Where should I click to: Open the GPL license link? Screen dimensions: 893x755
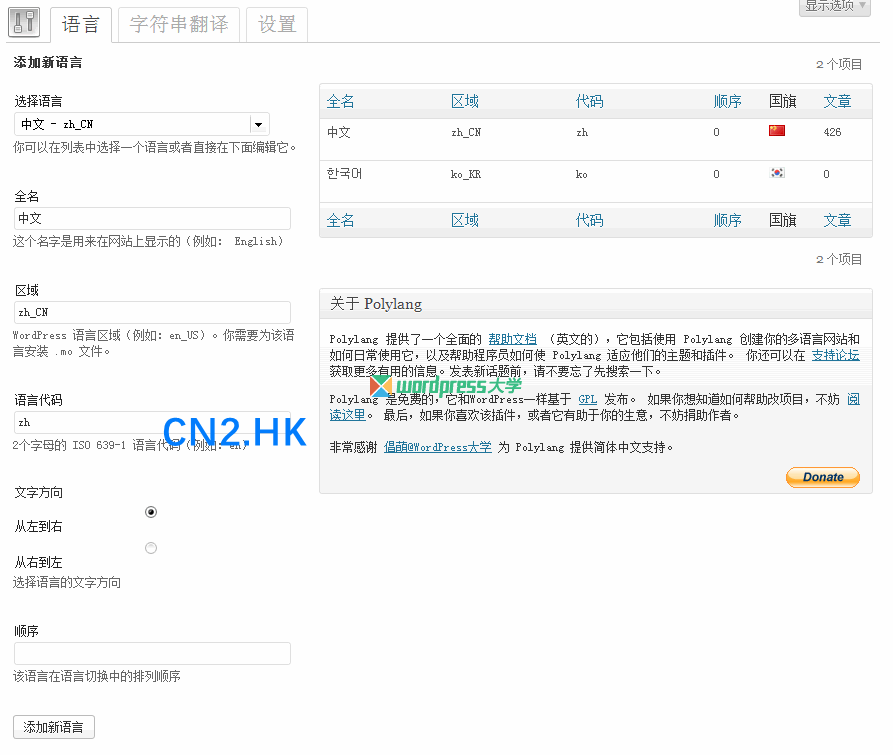[588, 398]
